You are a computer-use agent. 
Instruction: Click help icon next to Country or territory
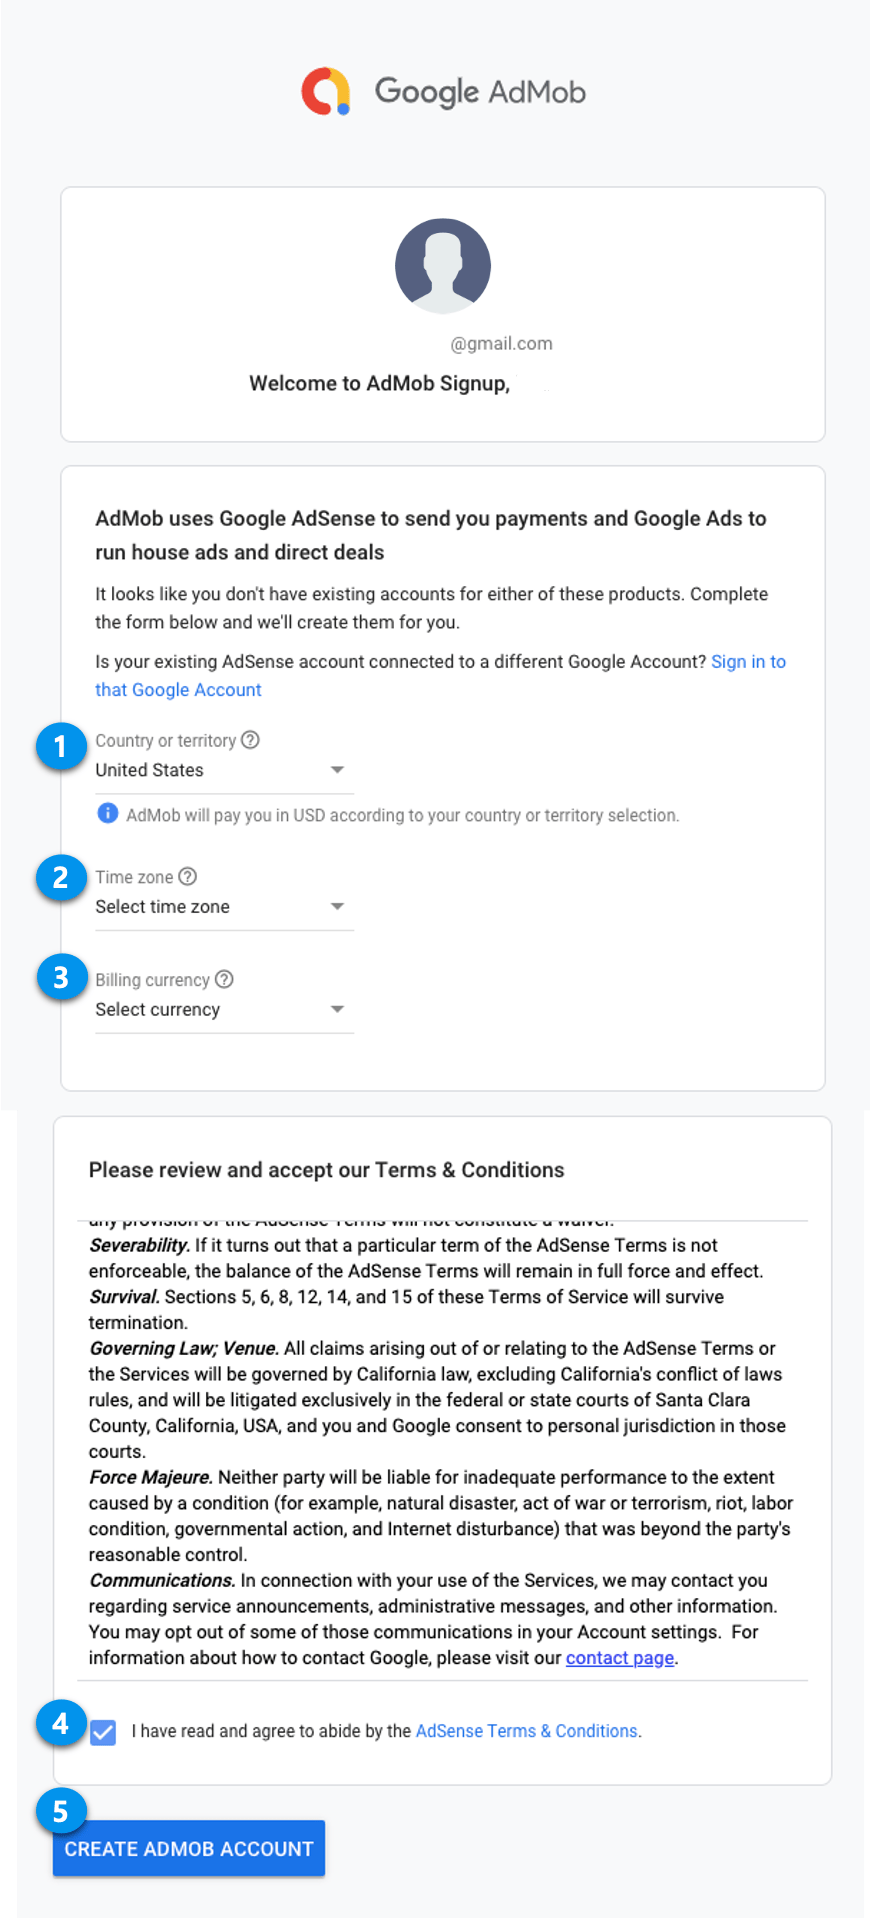251,740
